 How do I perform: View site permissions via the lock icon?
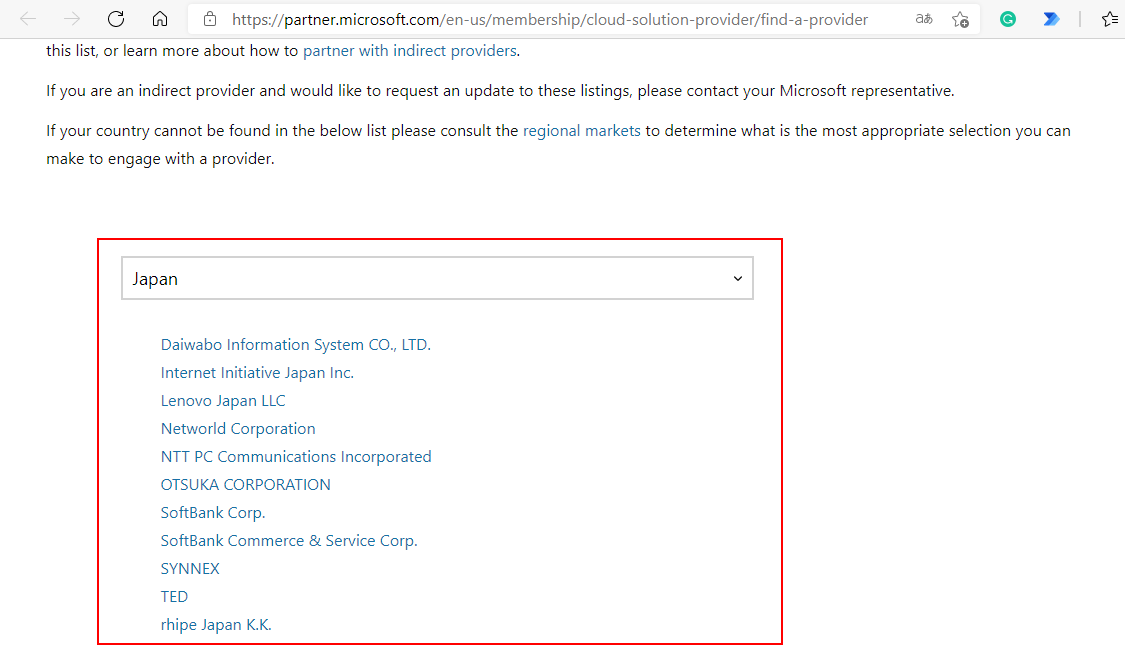(x=208, y=18)
